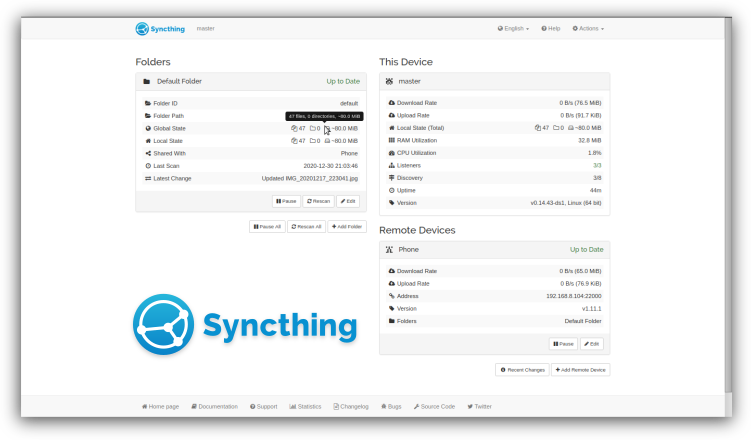Click This Device Version tag icon
Viewport: 751px width, 440px height.
click(x=391, y=203)
